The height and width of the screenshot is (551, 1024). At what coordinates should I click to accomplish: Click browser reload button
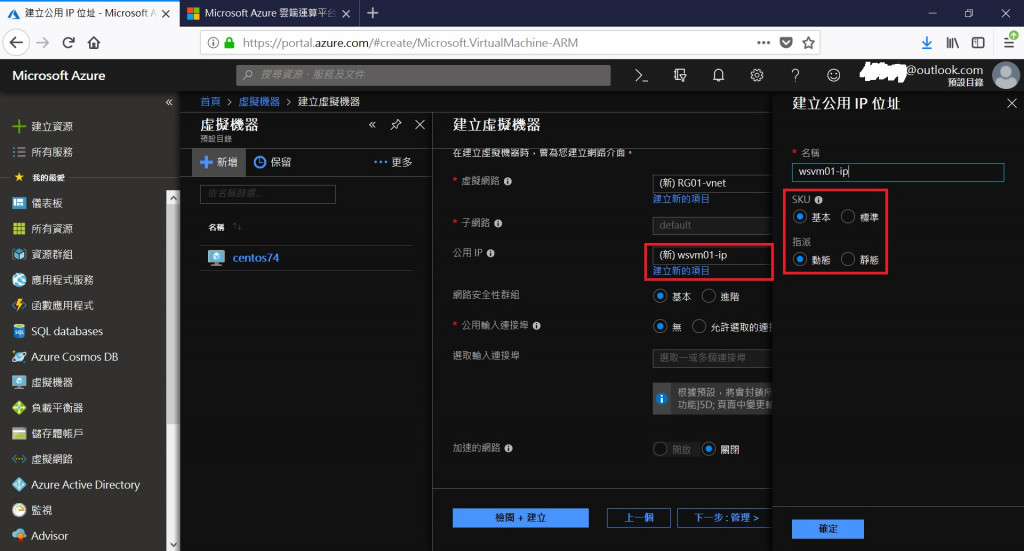point(68,43)
